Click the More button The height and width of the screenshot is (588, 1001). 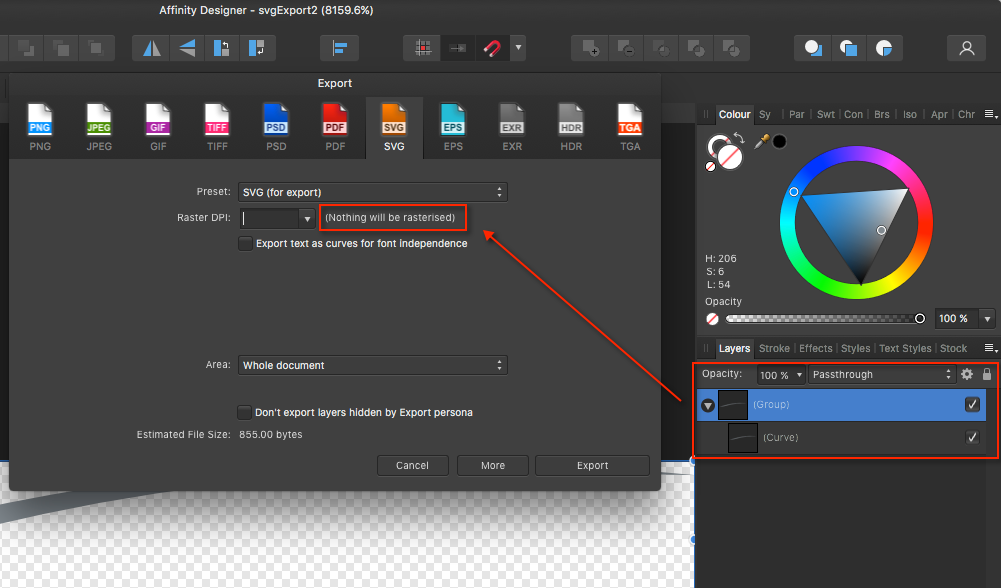point(493,465)
